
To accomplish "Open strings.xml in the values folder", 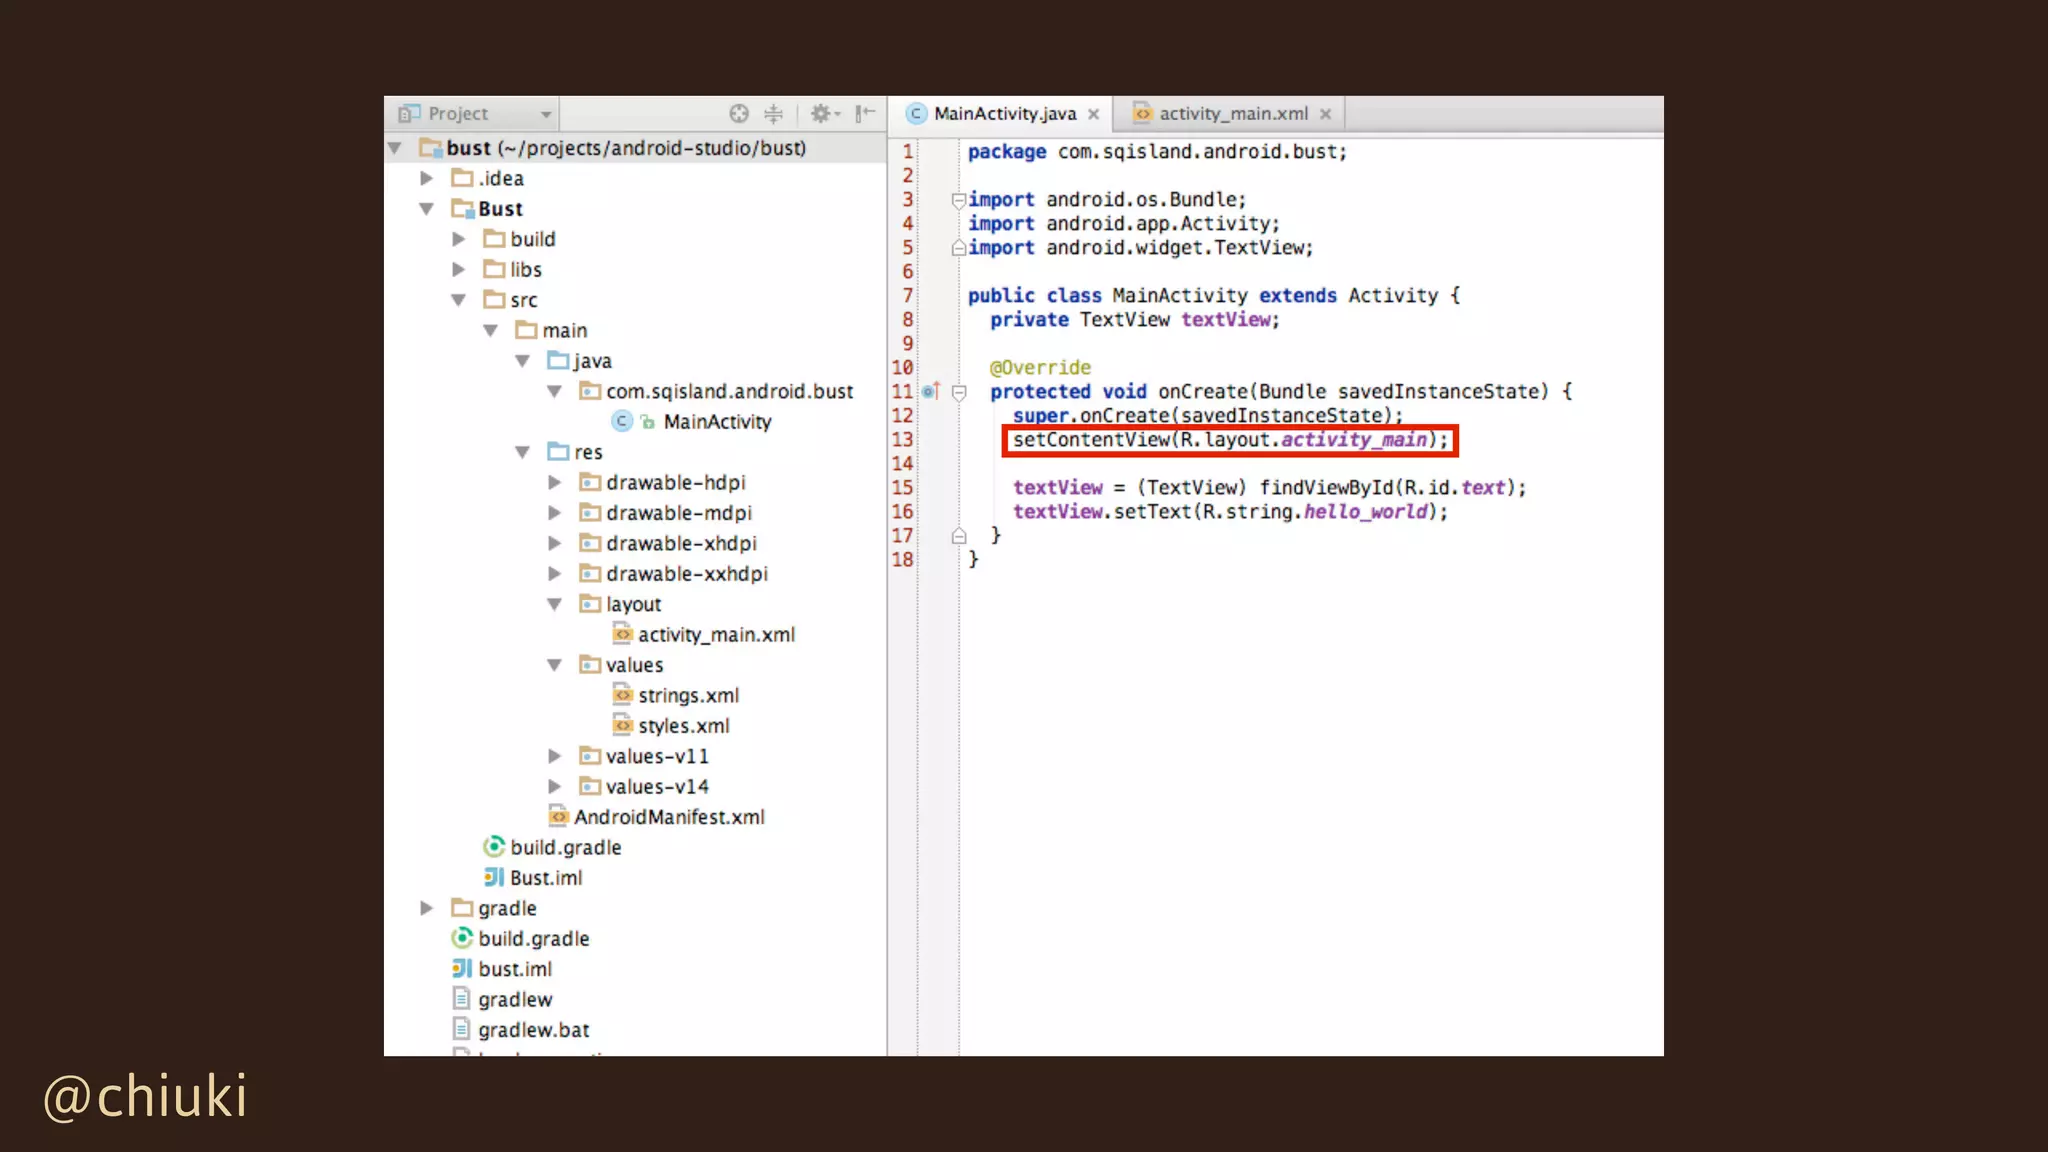I will coord(688,696).
